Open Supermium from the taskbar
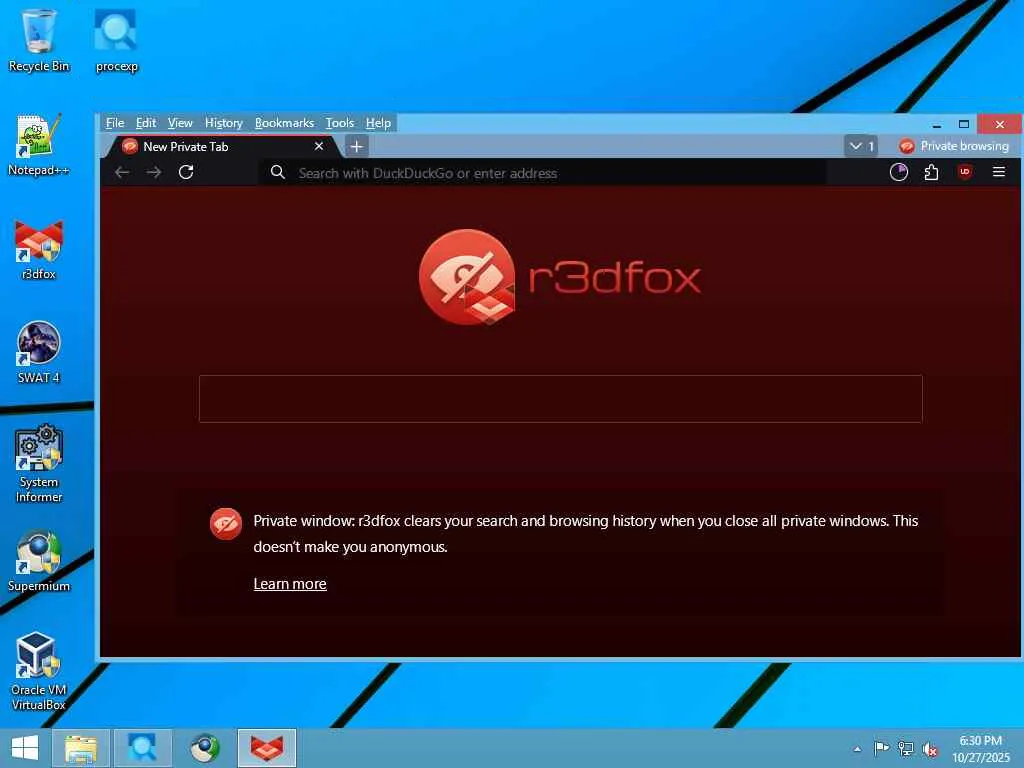The width and height of the screenshot is (1024, 768). [205, 748]
